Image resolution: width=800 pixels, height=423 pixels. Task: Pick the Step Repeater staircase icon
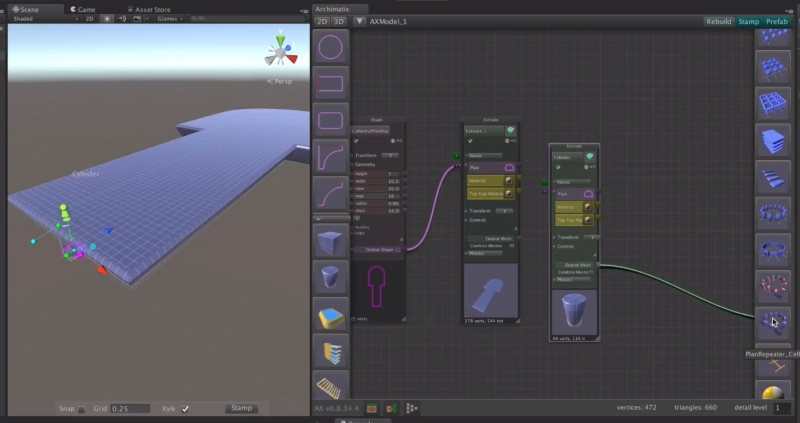point(769,178)
